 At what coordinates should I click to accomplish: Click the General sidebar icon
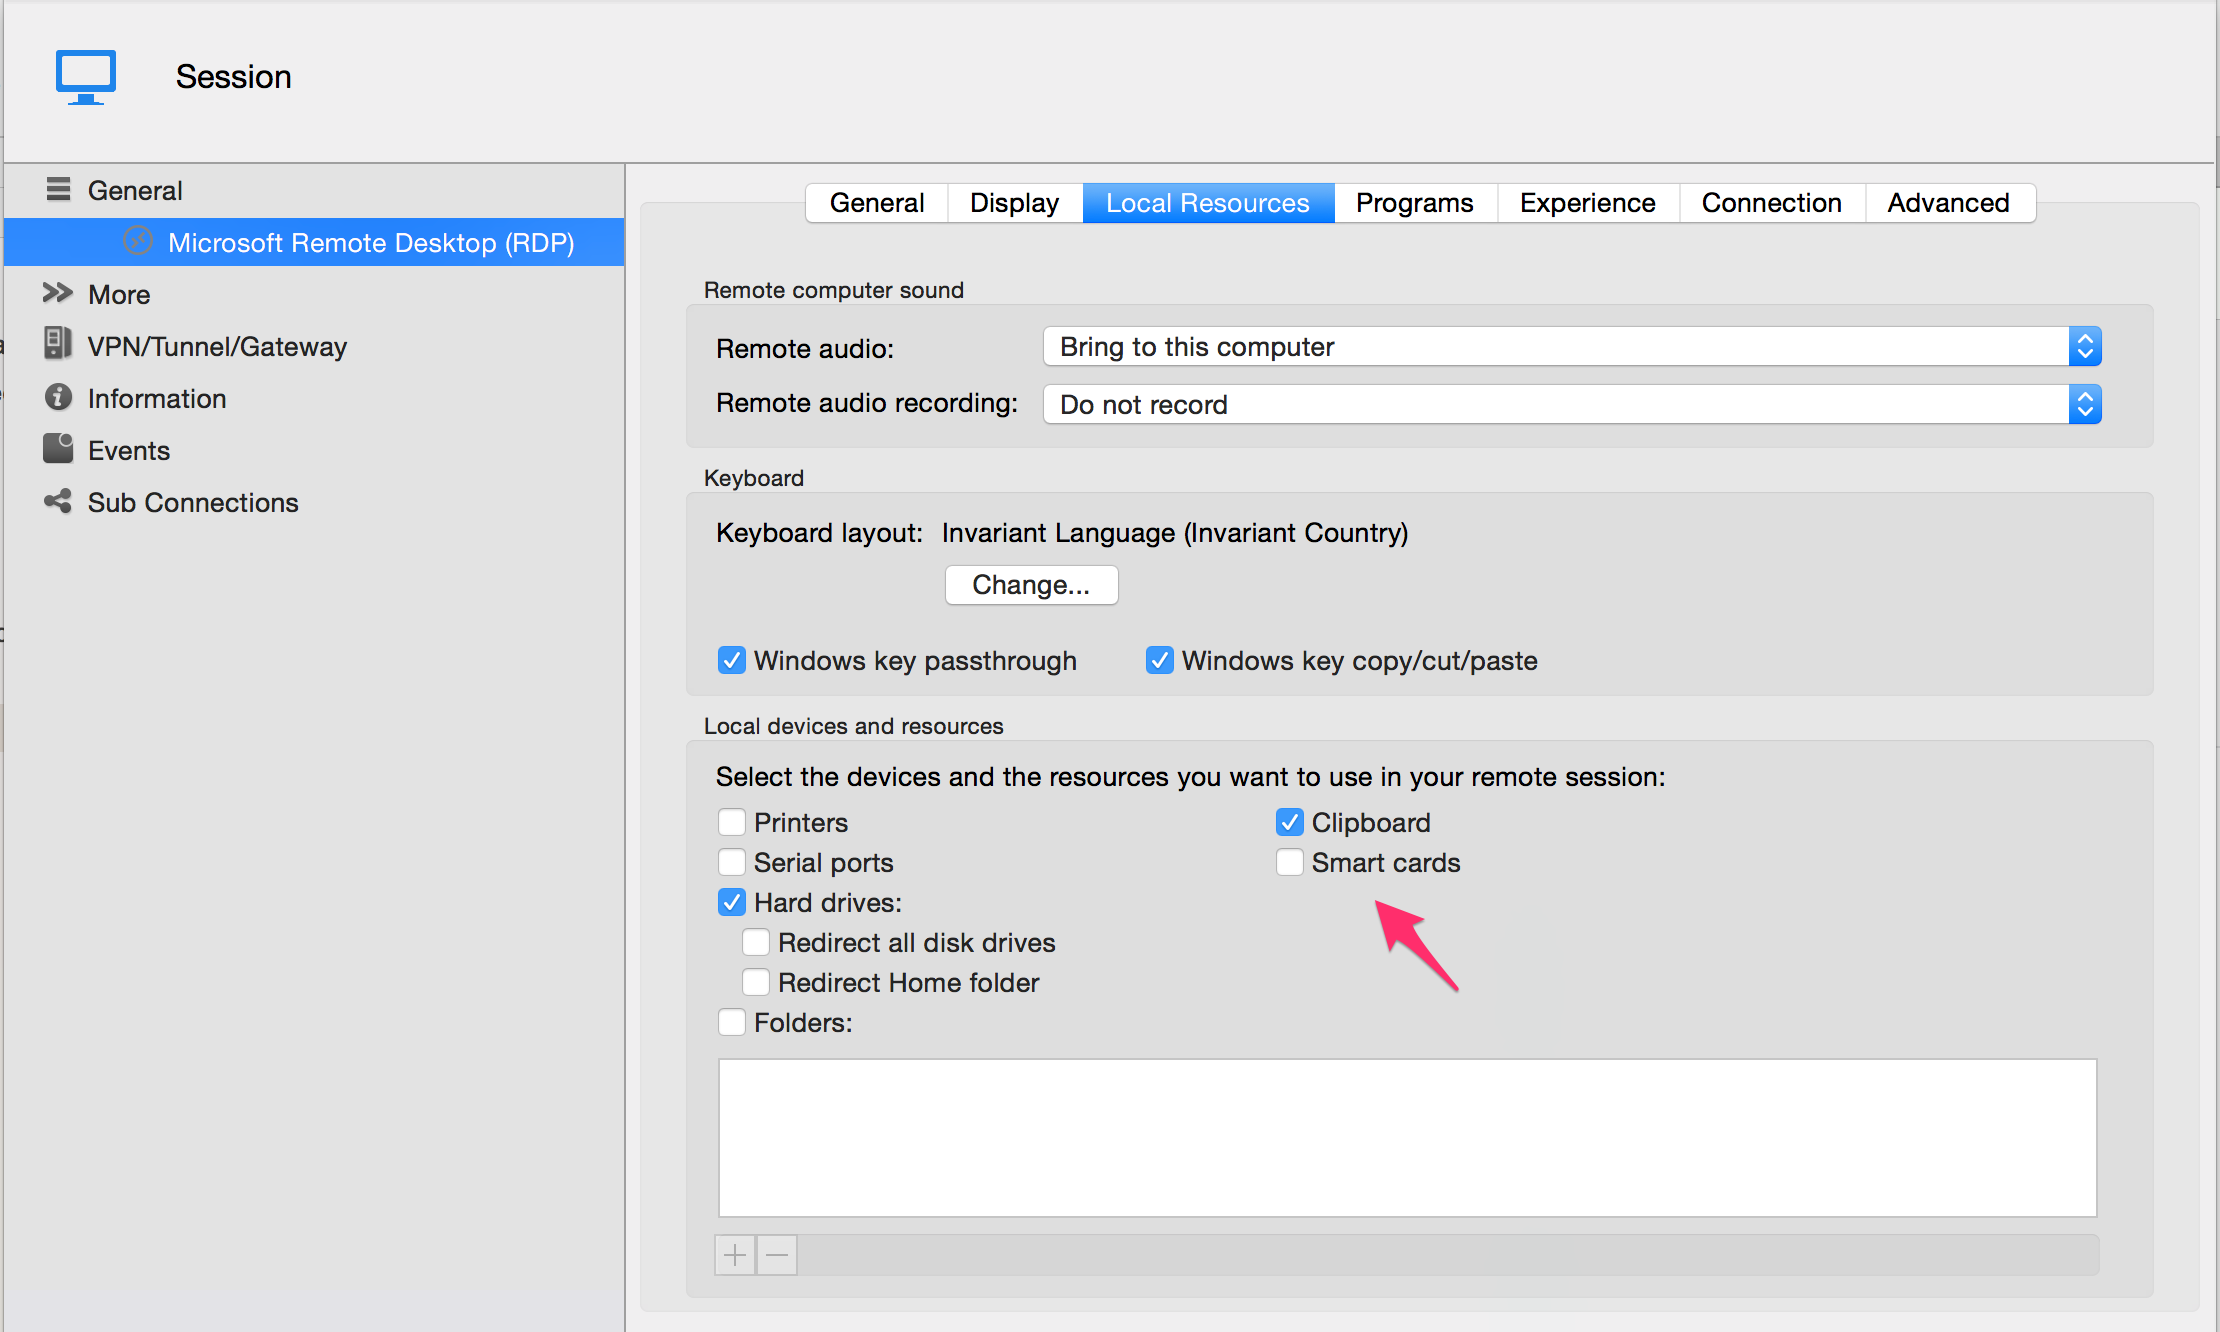[57, 189]
